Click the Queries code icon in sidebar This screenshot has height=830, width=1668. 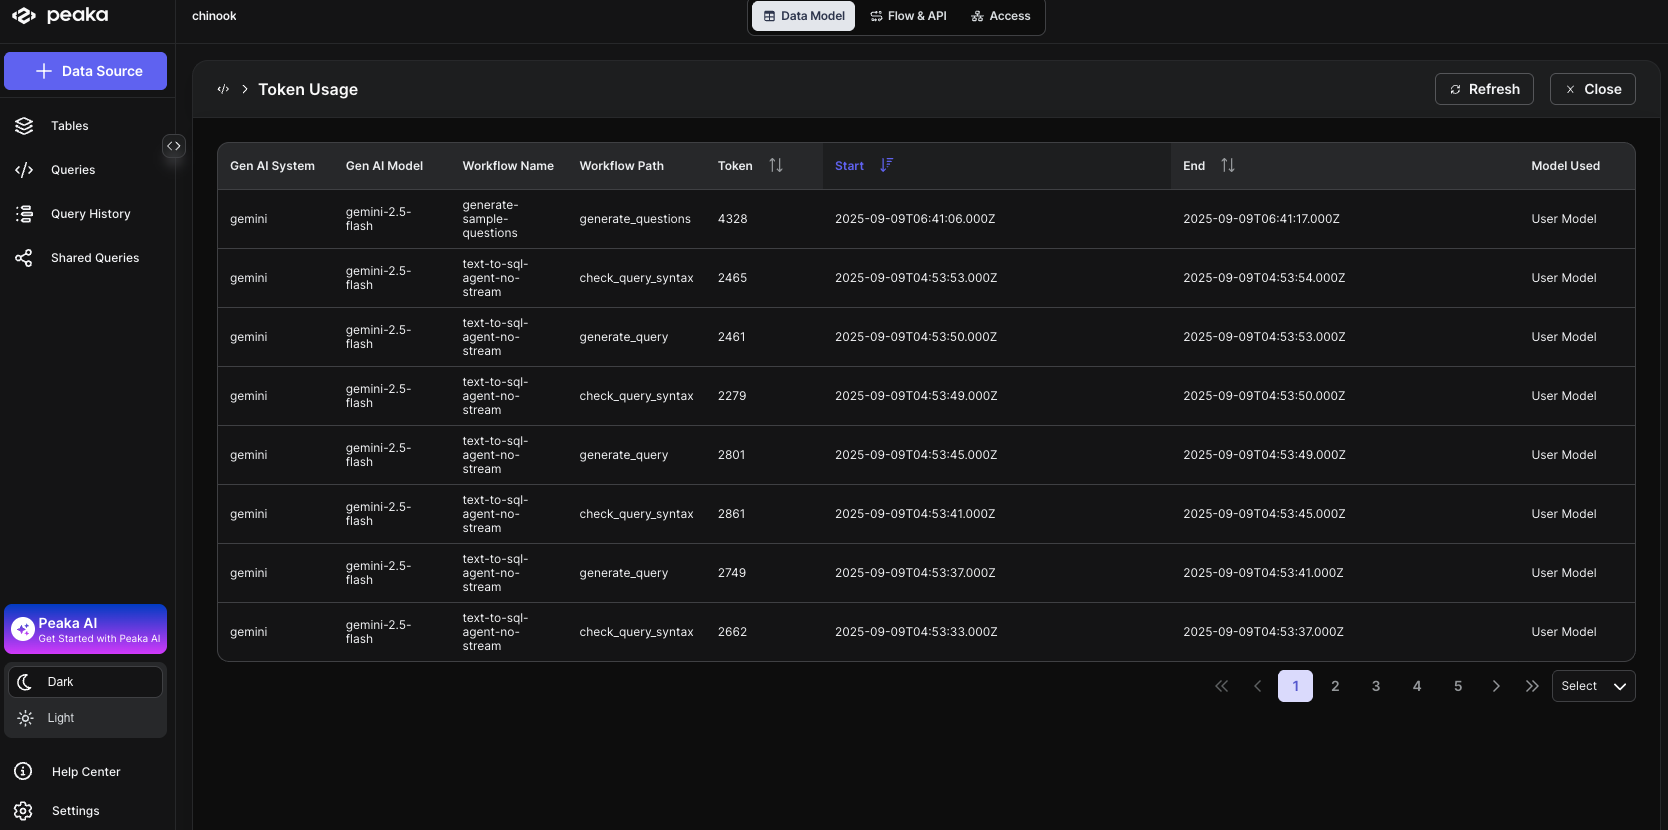[24, 170]
